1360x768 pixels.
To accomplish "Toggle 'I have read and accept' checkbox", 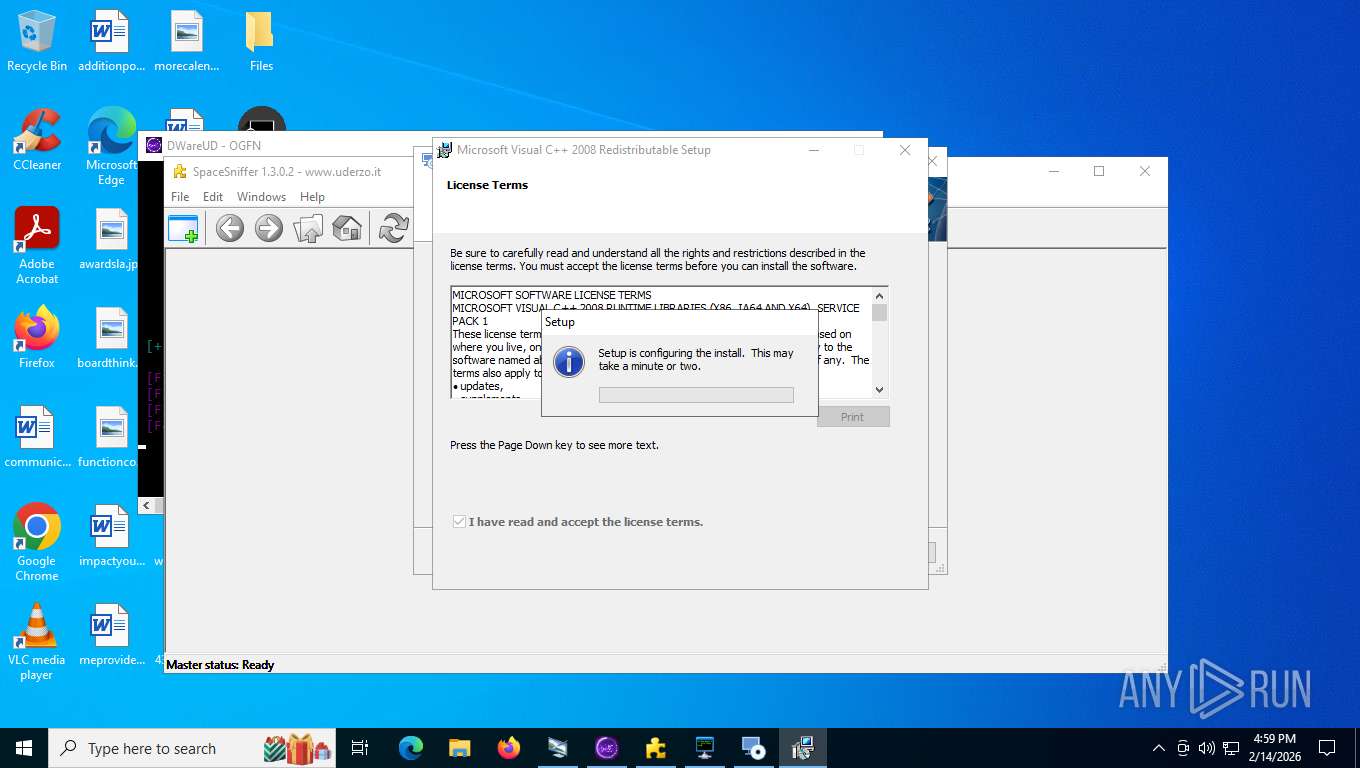I will coord(459,522).
